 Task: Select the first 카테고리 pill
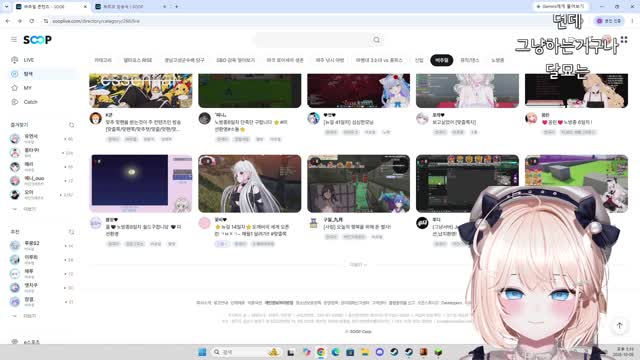click(103, 60)
